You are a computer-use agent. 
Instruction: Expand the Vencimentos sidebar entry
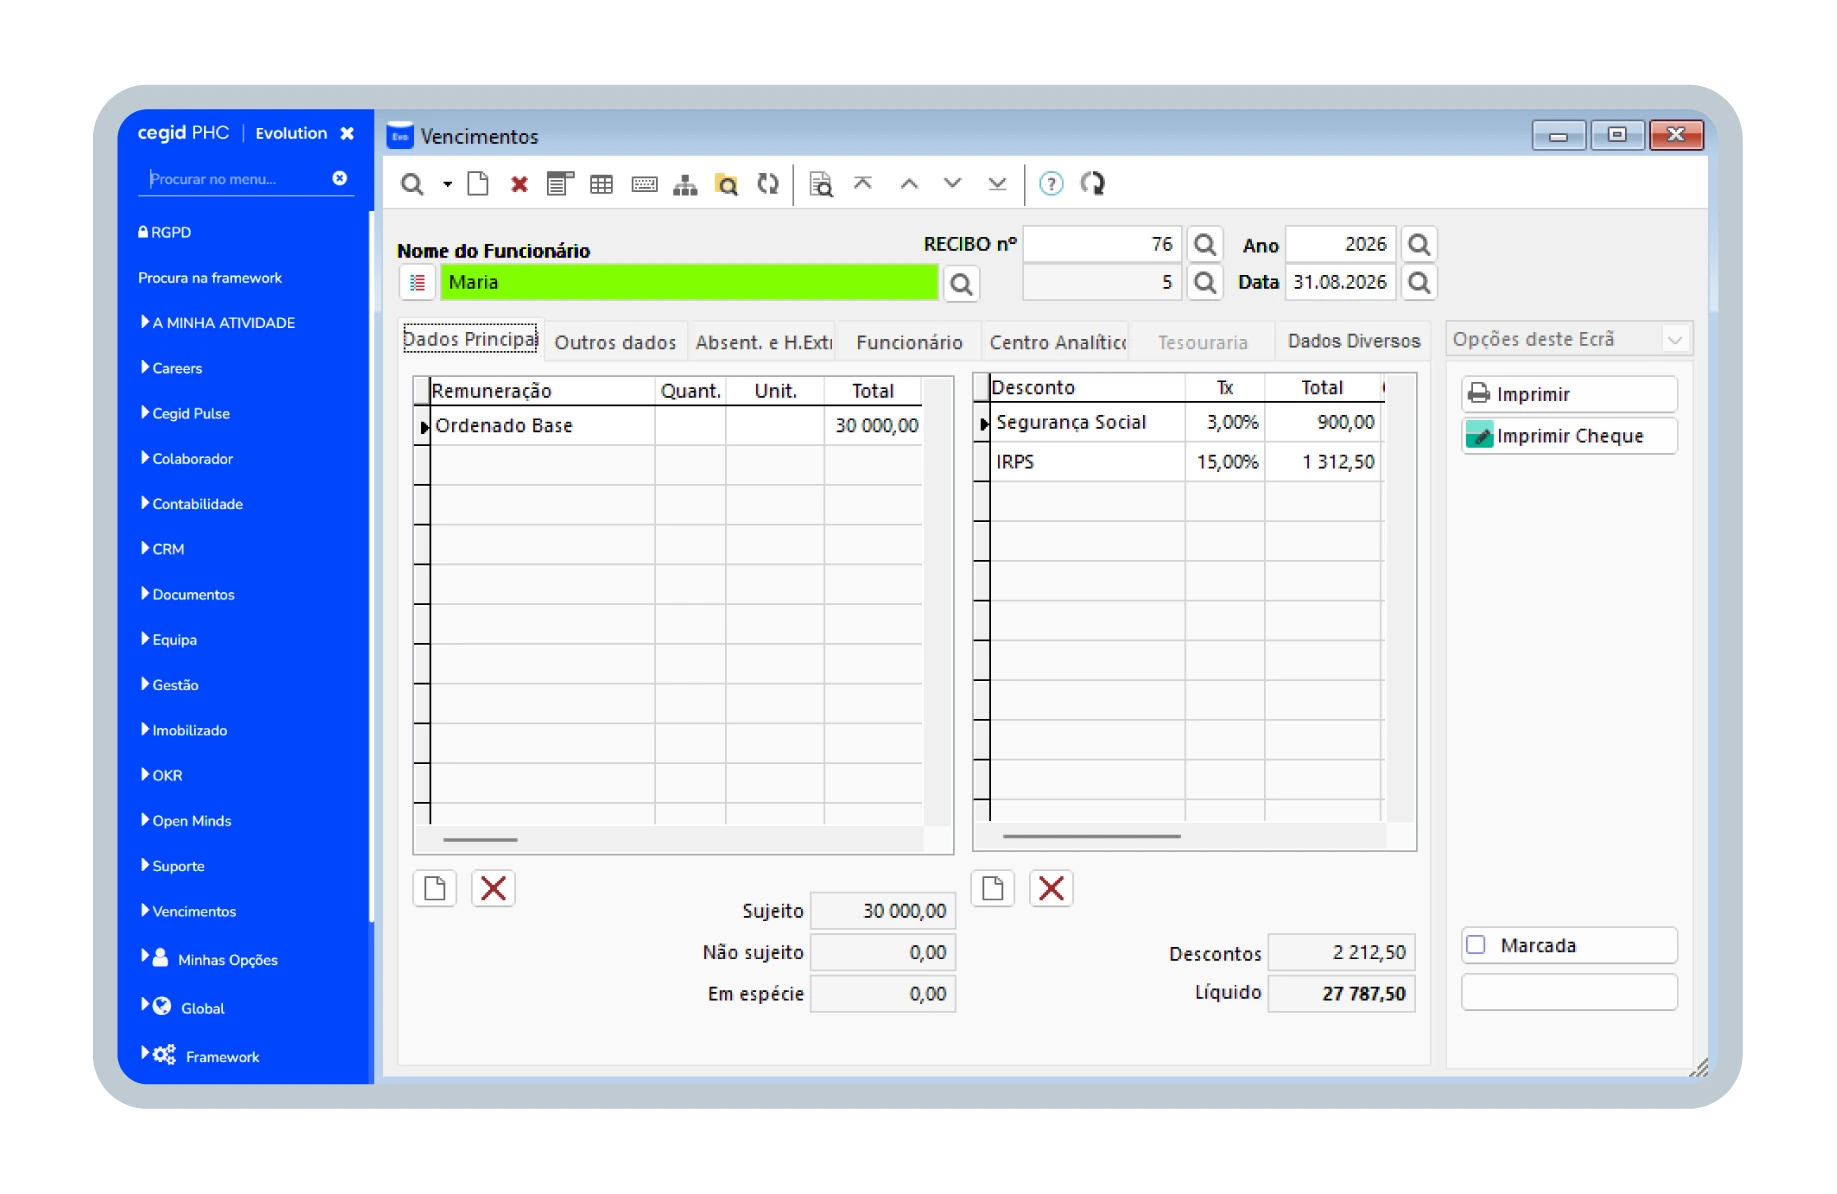coord(194,911)
